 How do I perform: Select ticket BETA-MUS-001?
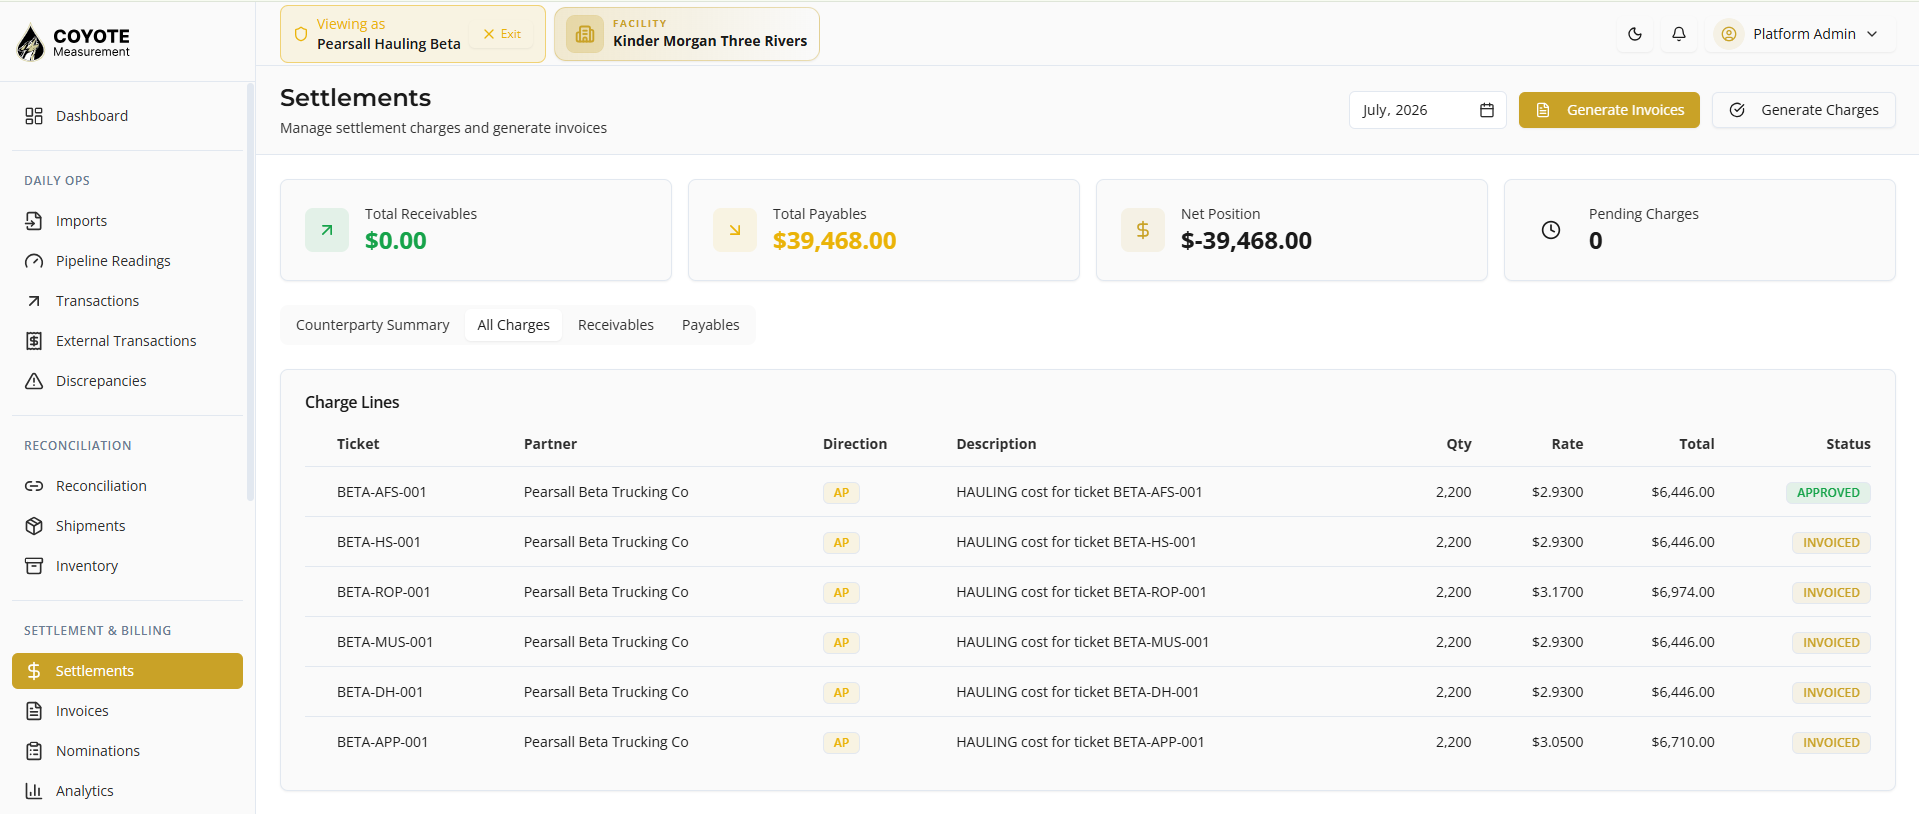(x=1088, y=642)
